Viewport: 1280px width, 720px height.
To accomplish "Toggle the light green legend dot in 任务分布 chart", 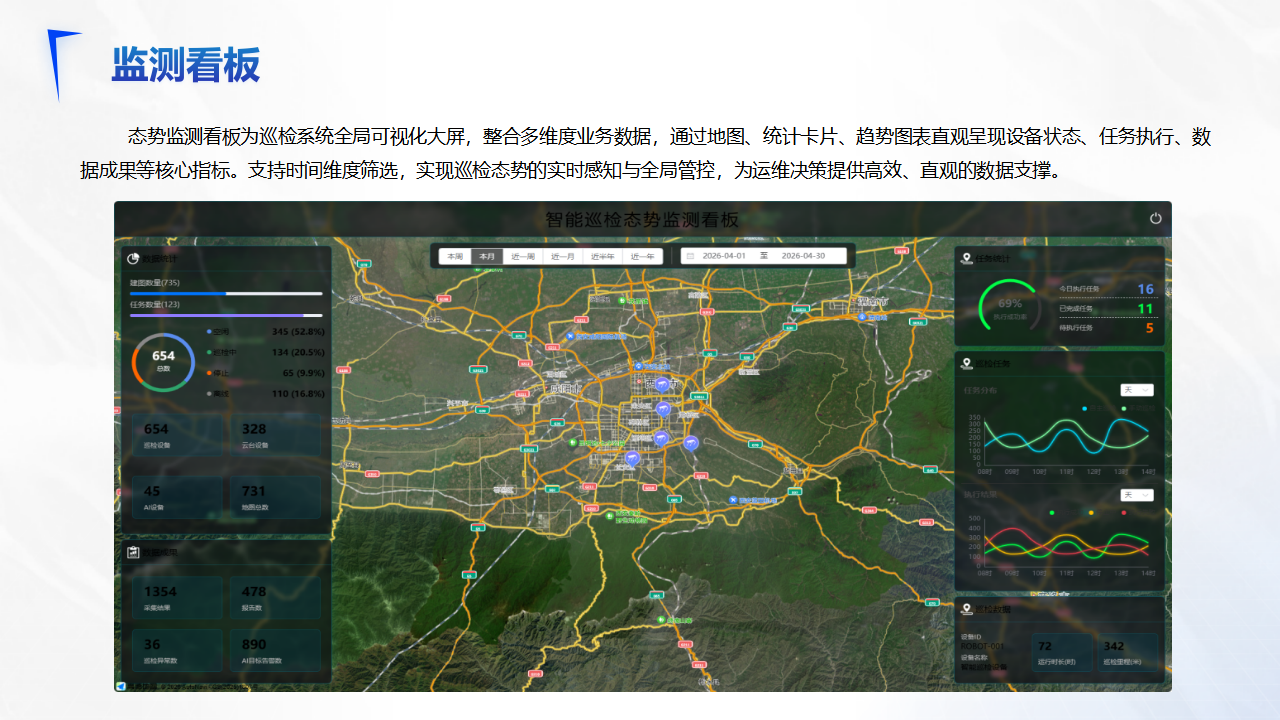I will [1123, 408].
